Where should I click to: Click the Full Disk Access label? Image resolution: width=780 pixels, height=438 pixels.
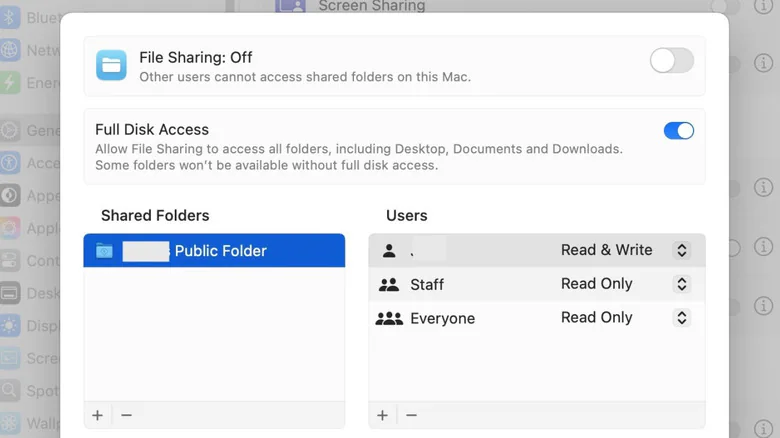click(152, 129)
